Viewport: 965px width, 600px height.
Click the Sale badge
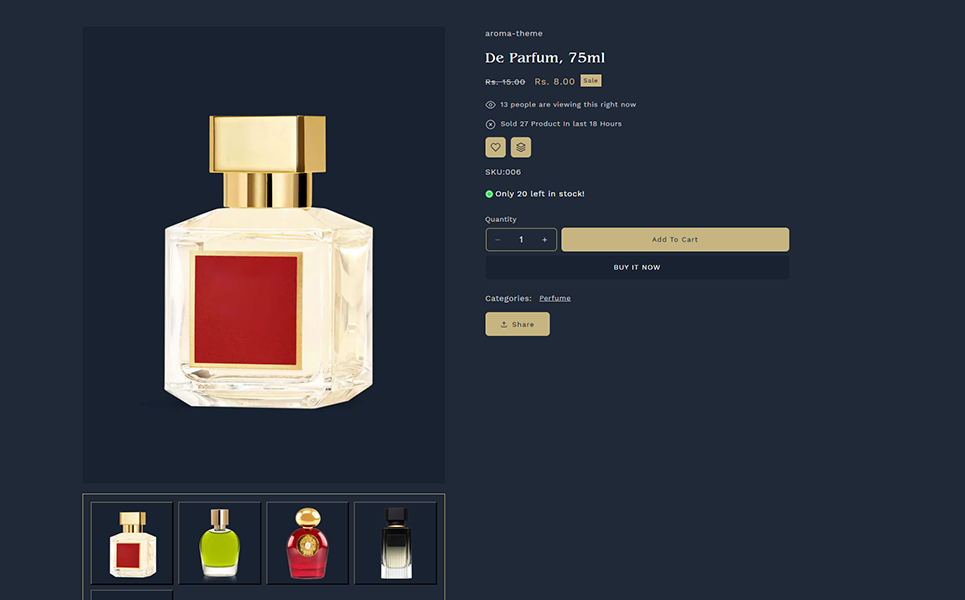pyautogui.click(x=591, y=81)
